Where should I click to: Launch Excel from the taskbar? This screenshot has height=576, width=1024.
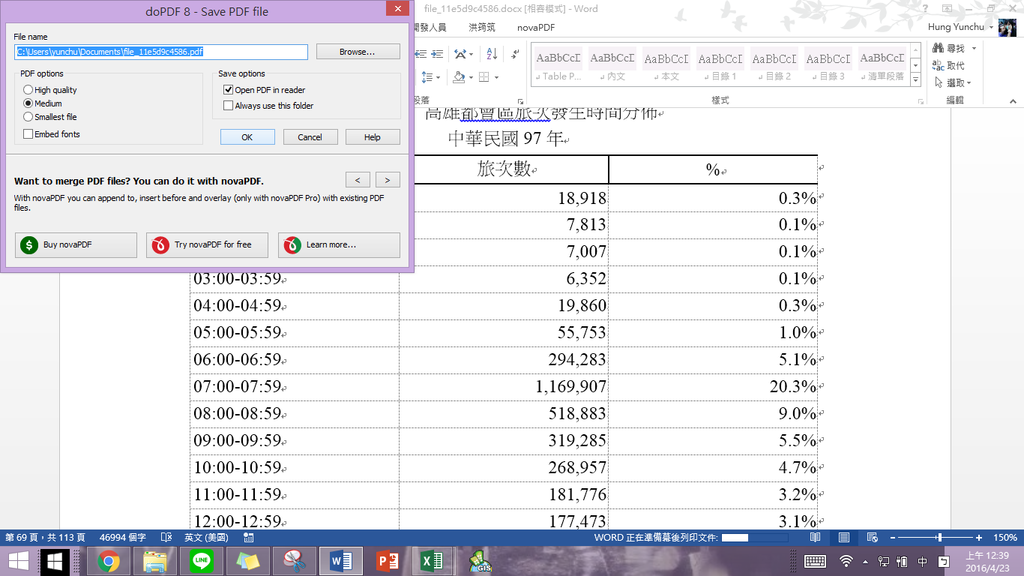(433, 560)
